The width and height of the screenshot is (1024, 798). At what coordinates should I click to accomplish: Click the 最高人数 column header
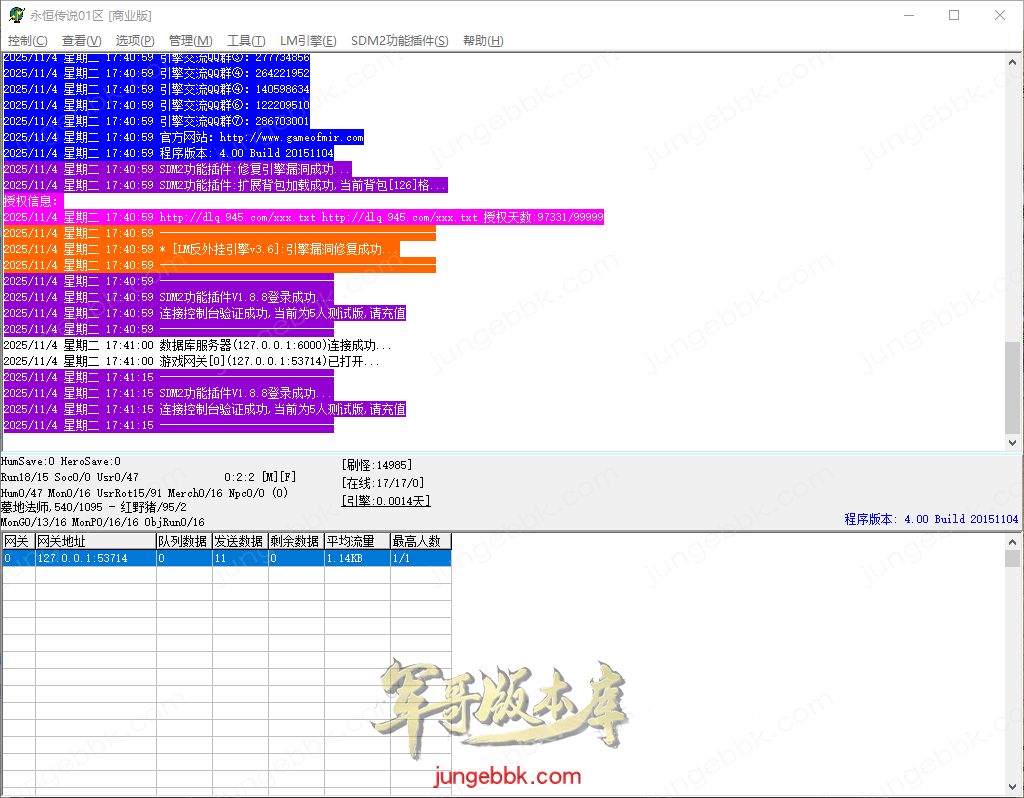click(x=420, y=541)
